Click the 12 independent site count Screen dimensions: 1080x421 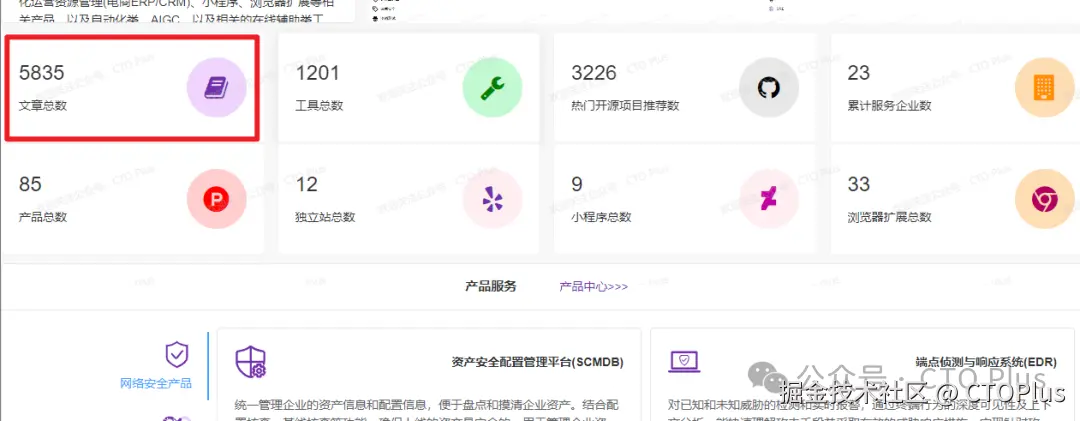coord(307,184)
